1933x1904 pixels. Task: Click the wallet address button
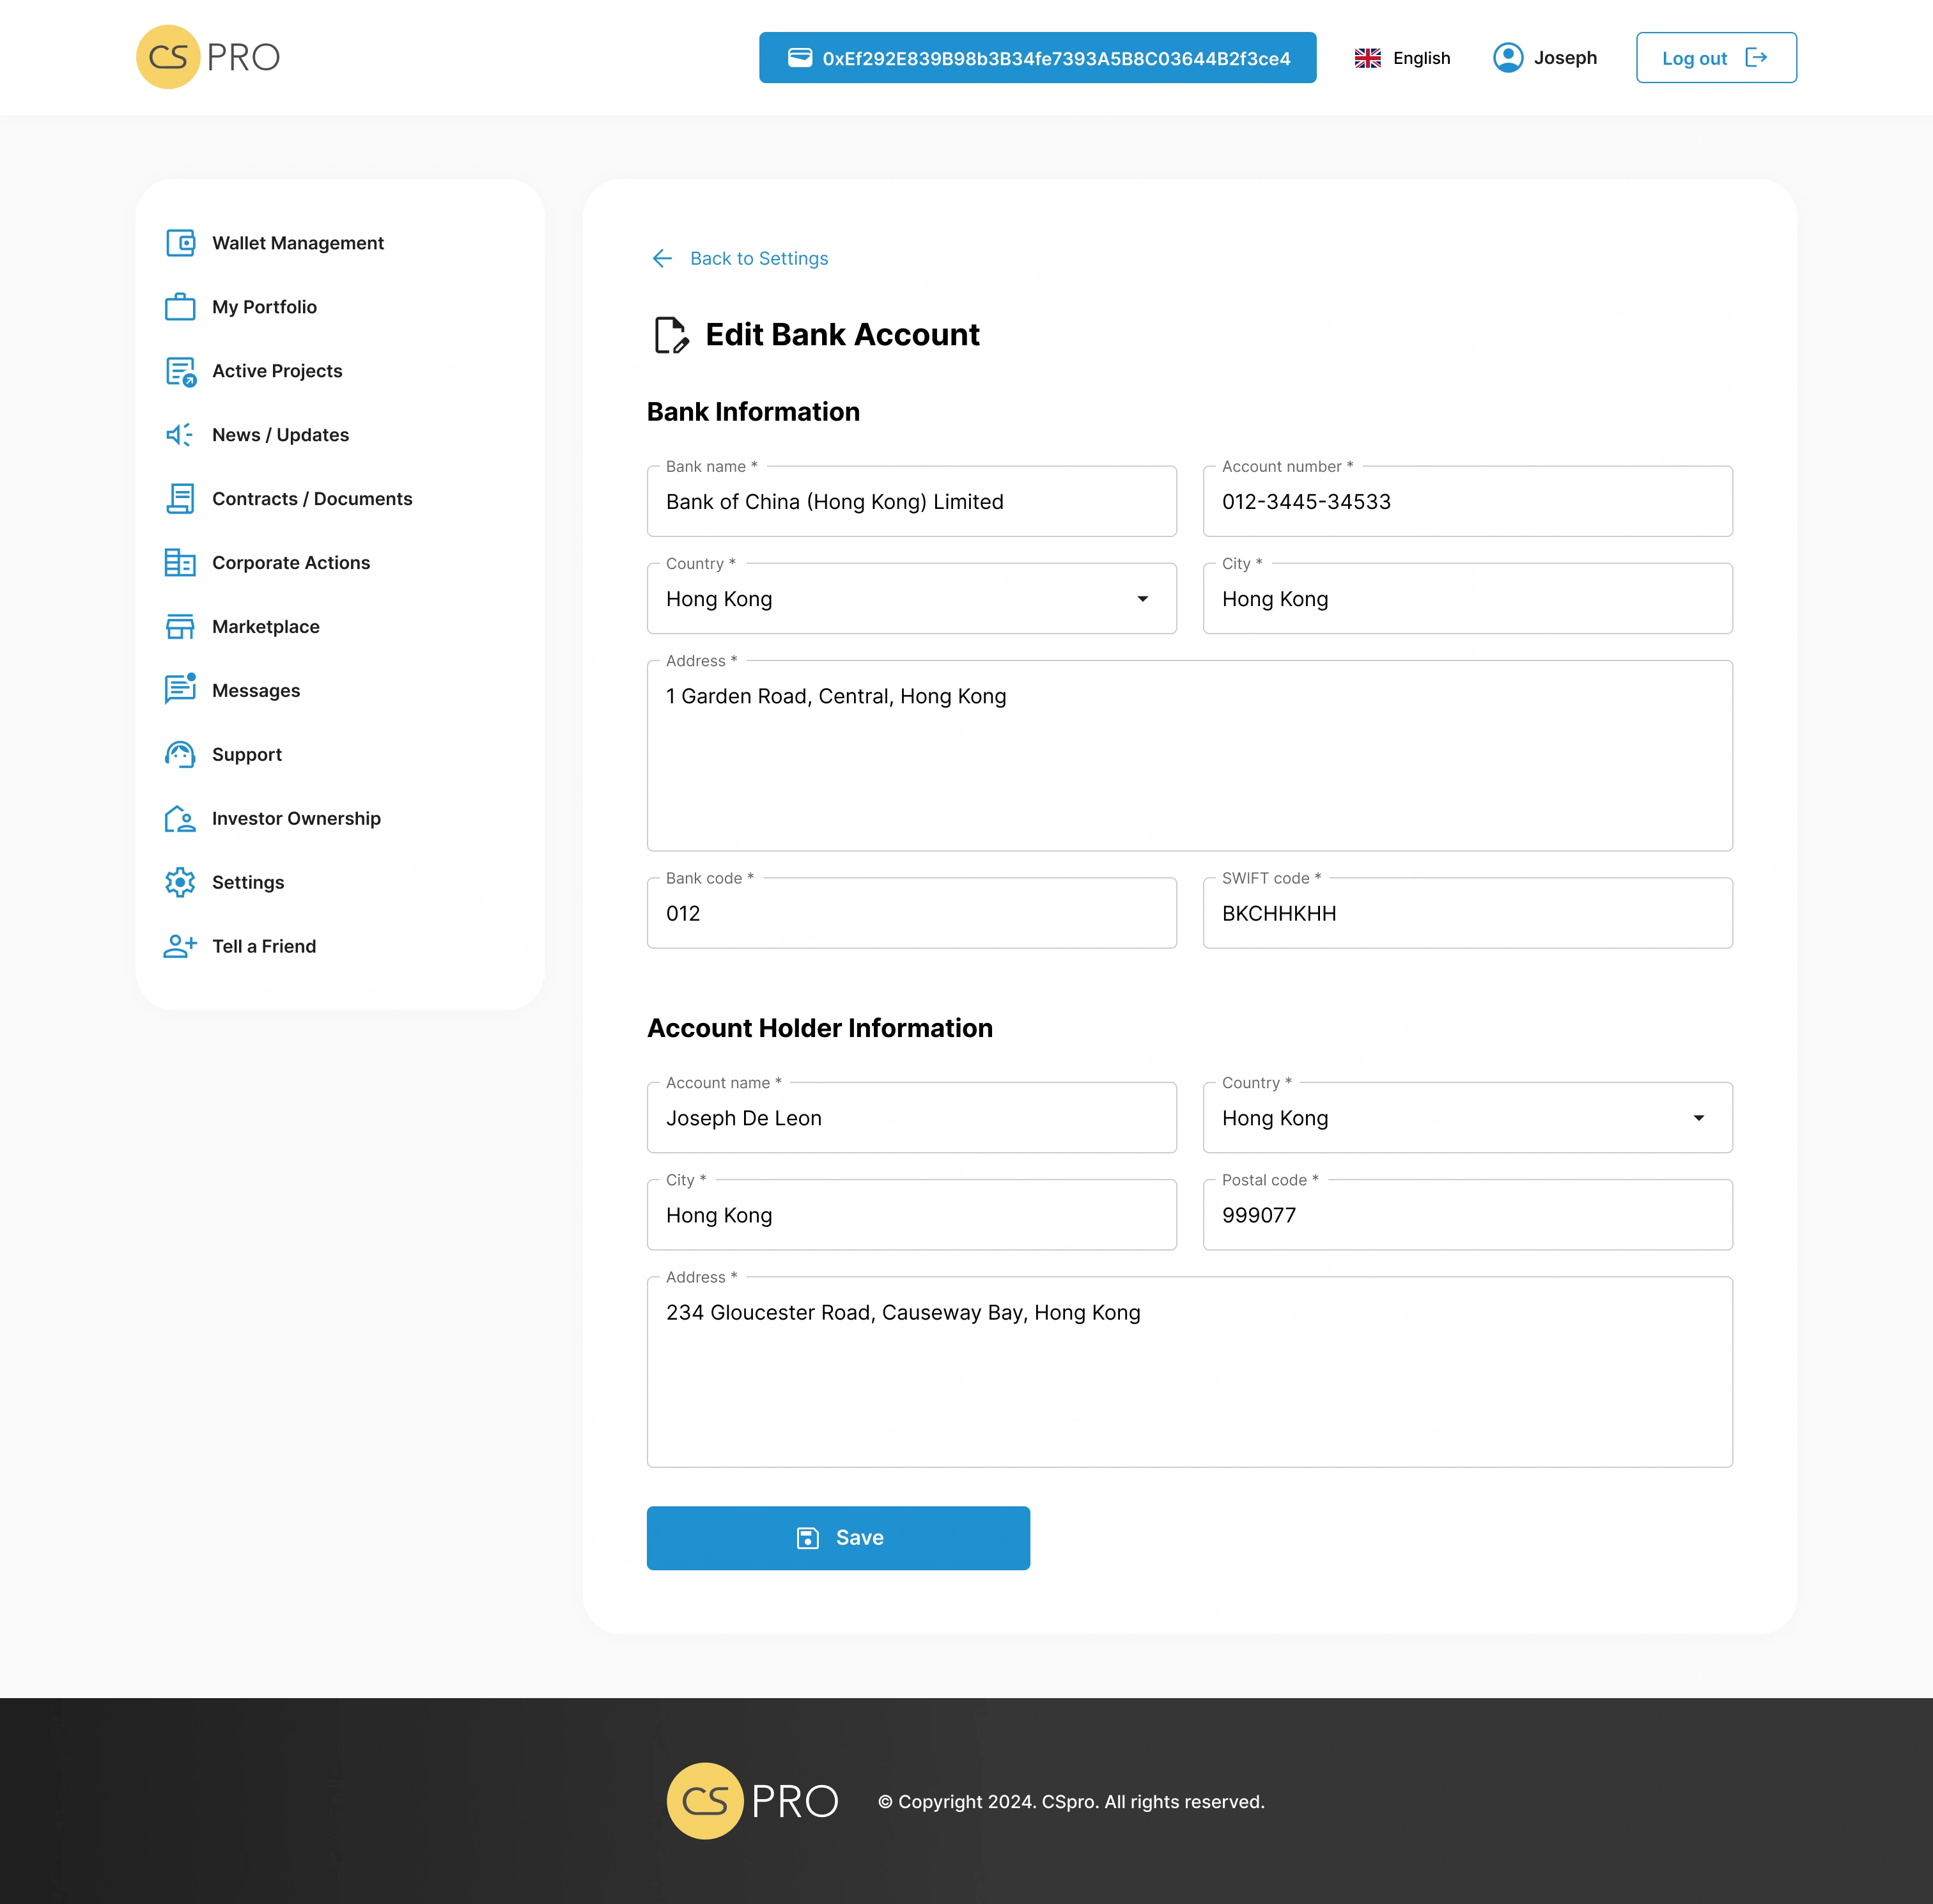[x=1037, y=58]
